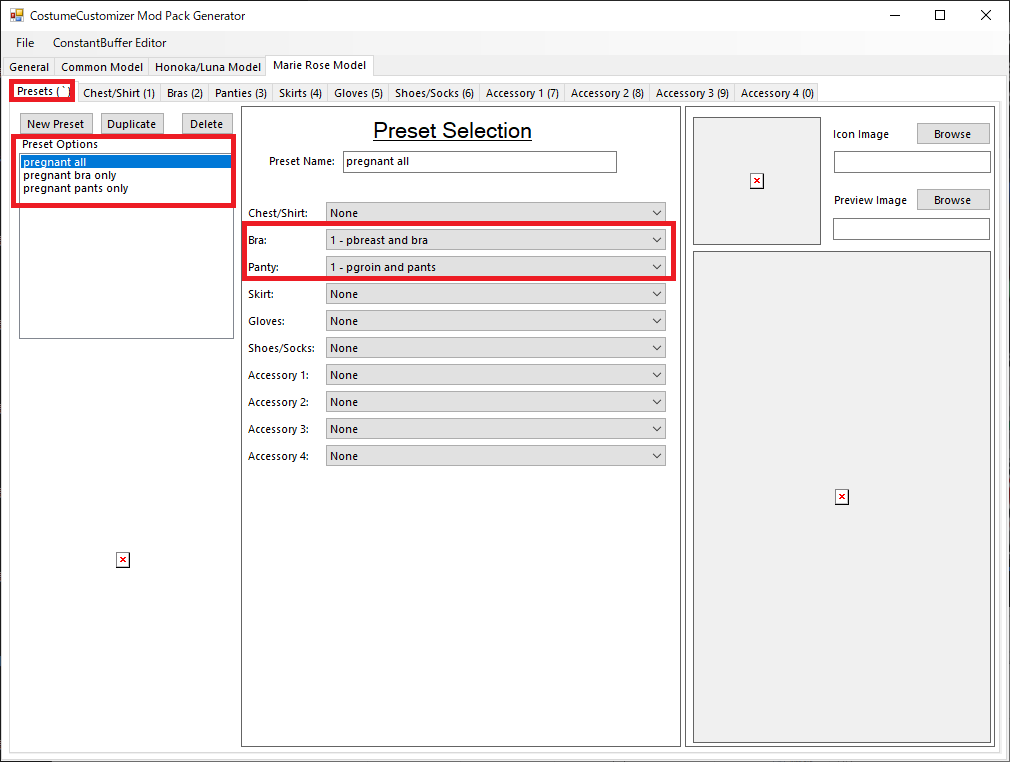This screenshot has height=762, width=1010.
Task: Expand the Accessory 3 dropdown
Action: pyautogui.click(x=495, y=429)
